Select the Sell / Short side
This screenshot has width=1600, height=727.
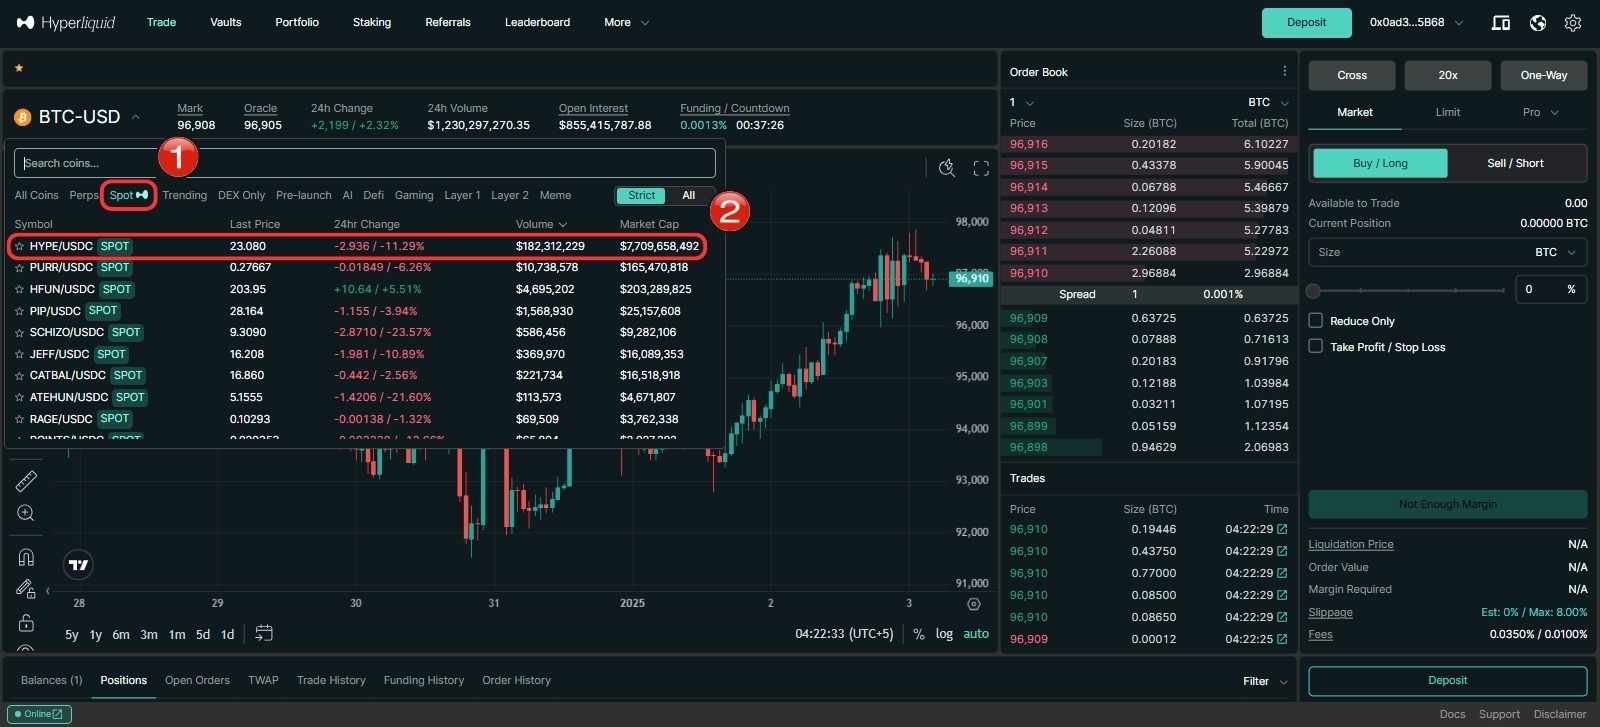(x=1515, y=163)
